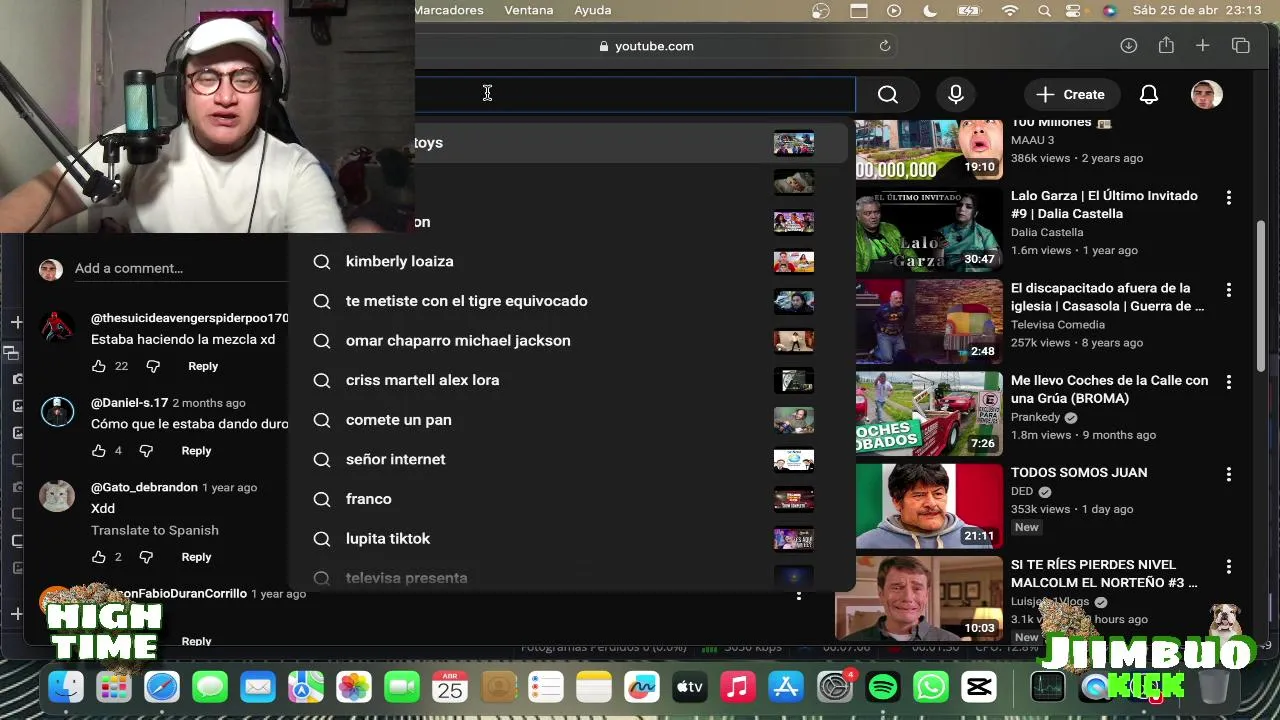Viewport: 1280px width, 720px height.
Task: Open the "Lalo Garza | El Último Invitado" video thumbnail
Action: click(x=928, y=230)
